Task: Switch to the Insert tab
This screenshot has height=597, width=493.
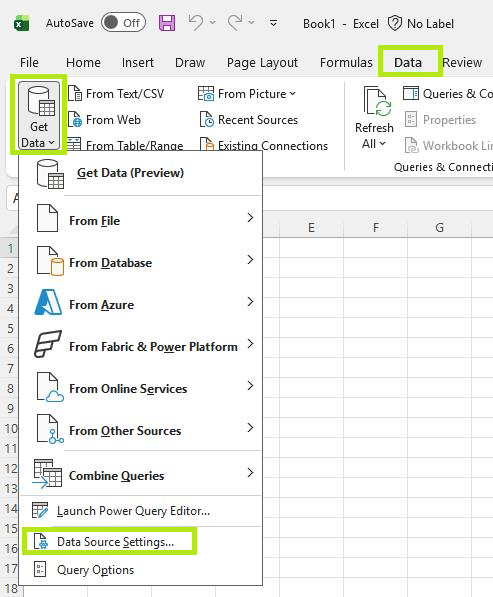Action: tap(138, 62)
